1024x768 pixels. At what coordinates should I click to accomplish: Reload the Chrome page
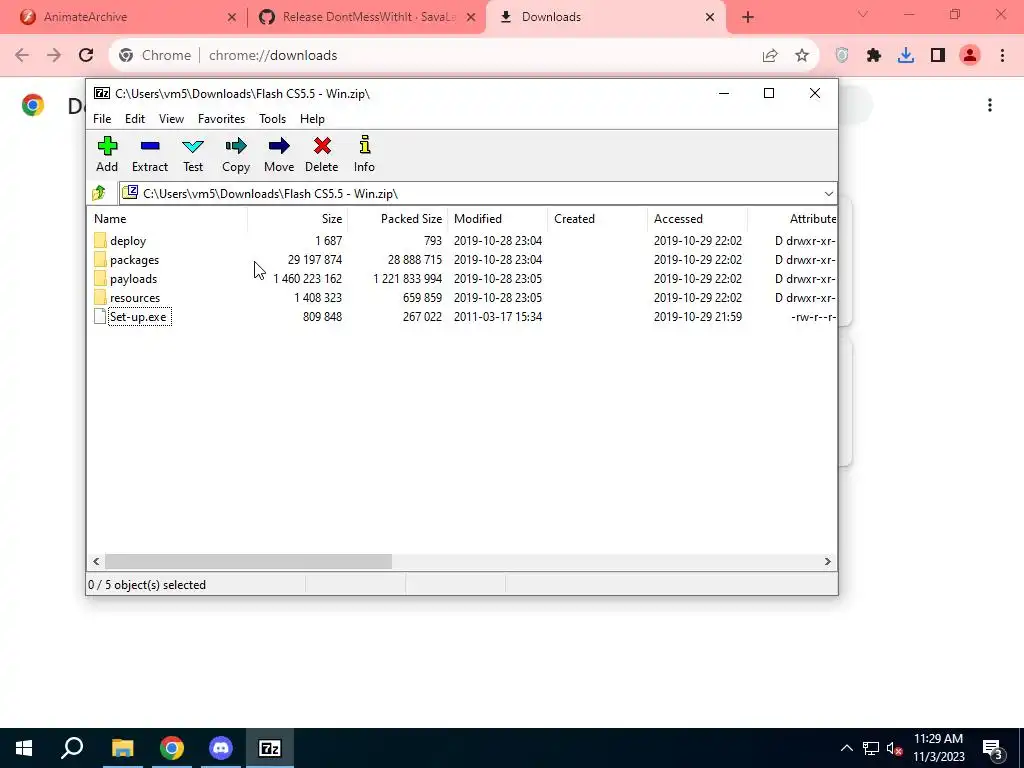click(x=86, y=56)
